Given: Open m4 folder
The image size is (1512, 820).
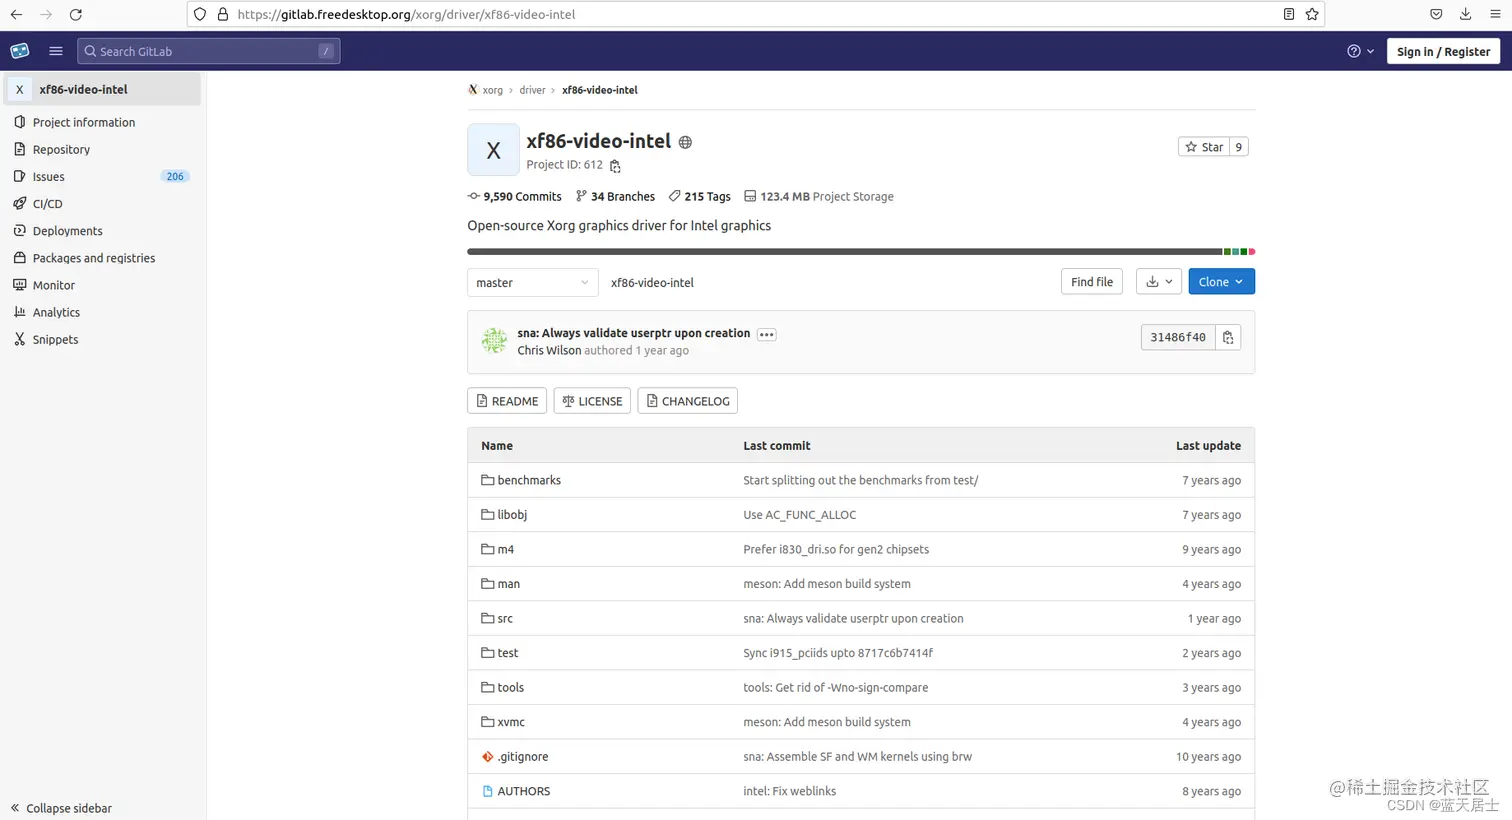Looking at the screenshot, I should [506, 549].
